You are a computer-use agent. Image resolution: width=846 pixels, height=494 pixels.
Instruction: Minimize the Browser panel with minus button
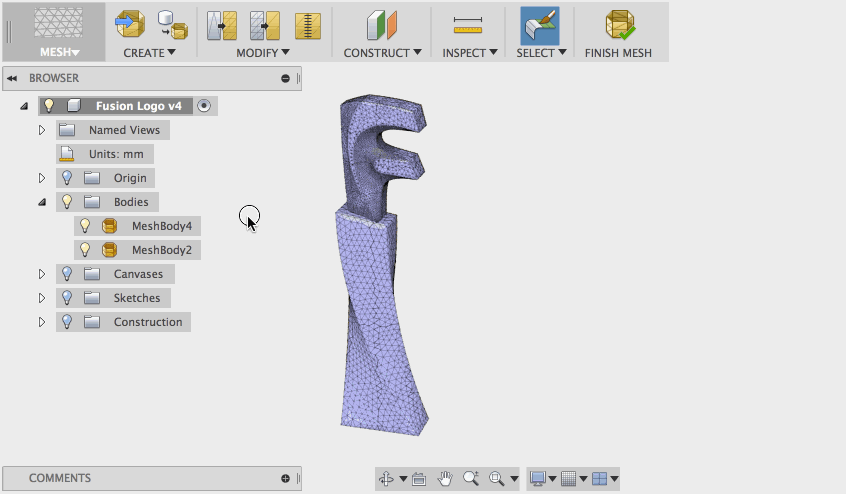point(285,78)
